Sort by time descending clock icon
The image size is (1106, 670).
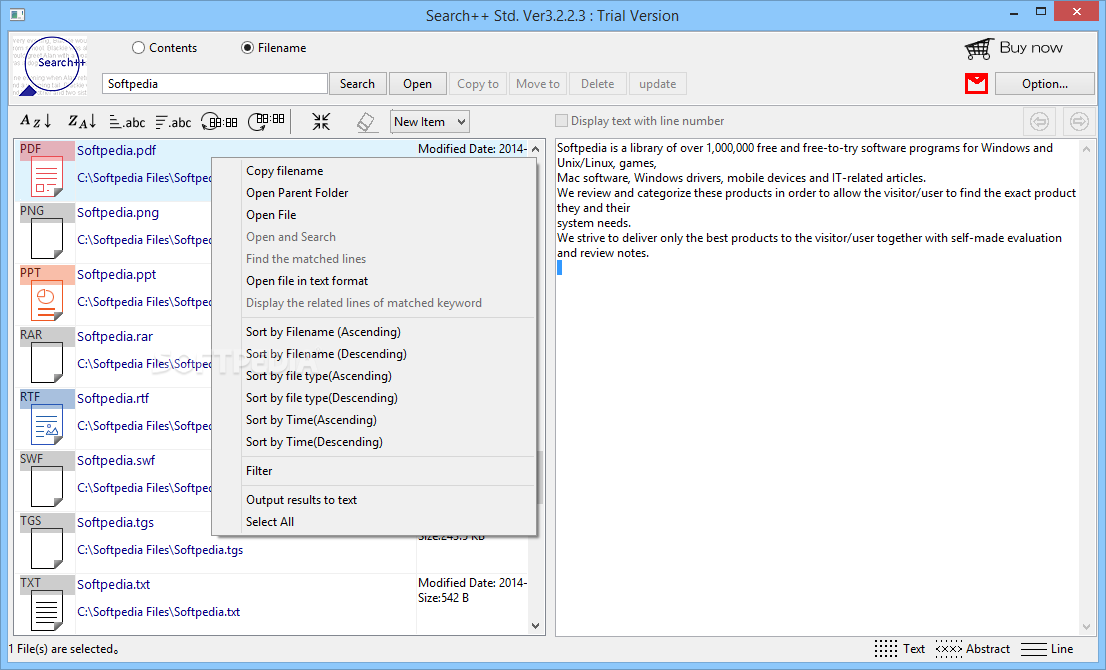[x=266, y=121]
